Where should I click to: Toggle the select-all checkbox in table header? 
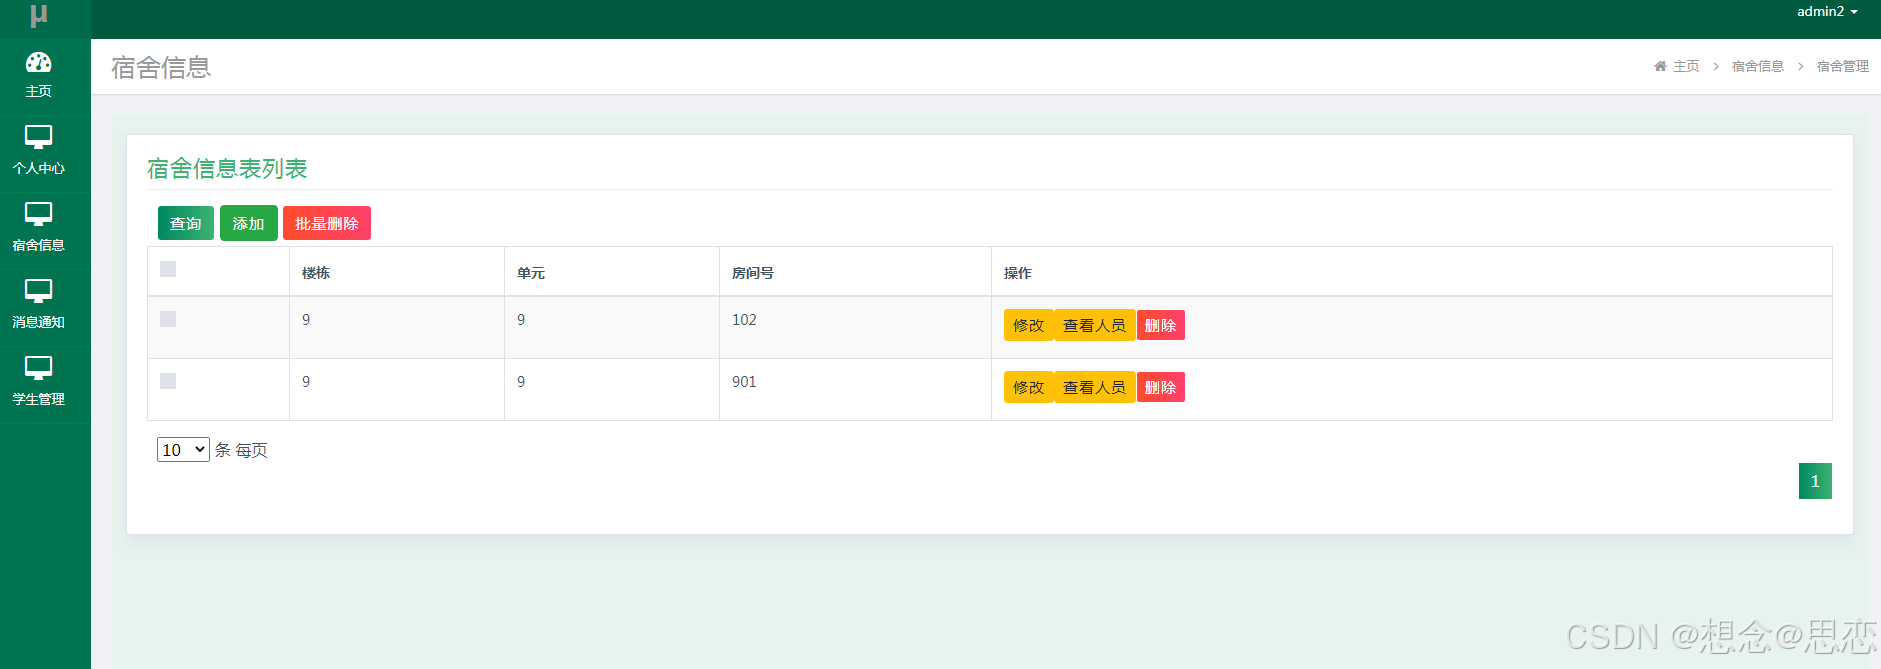coord(168,269)
